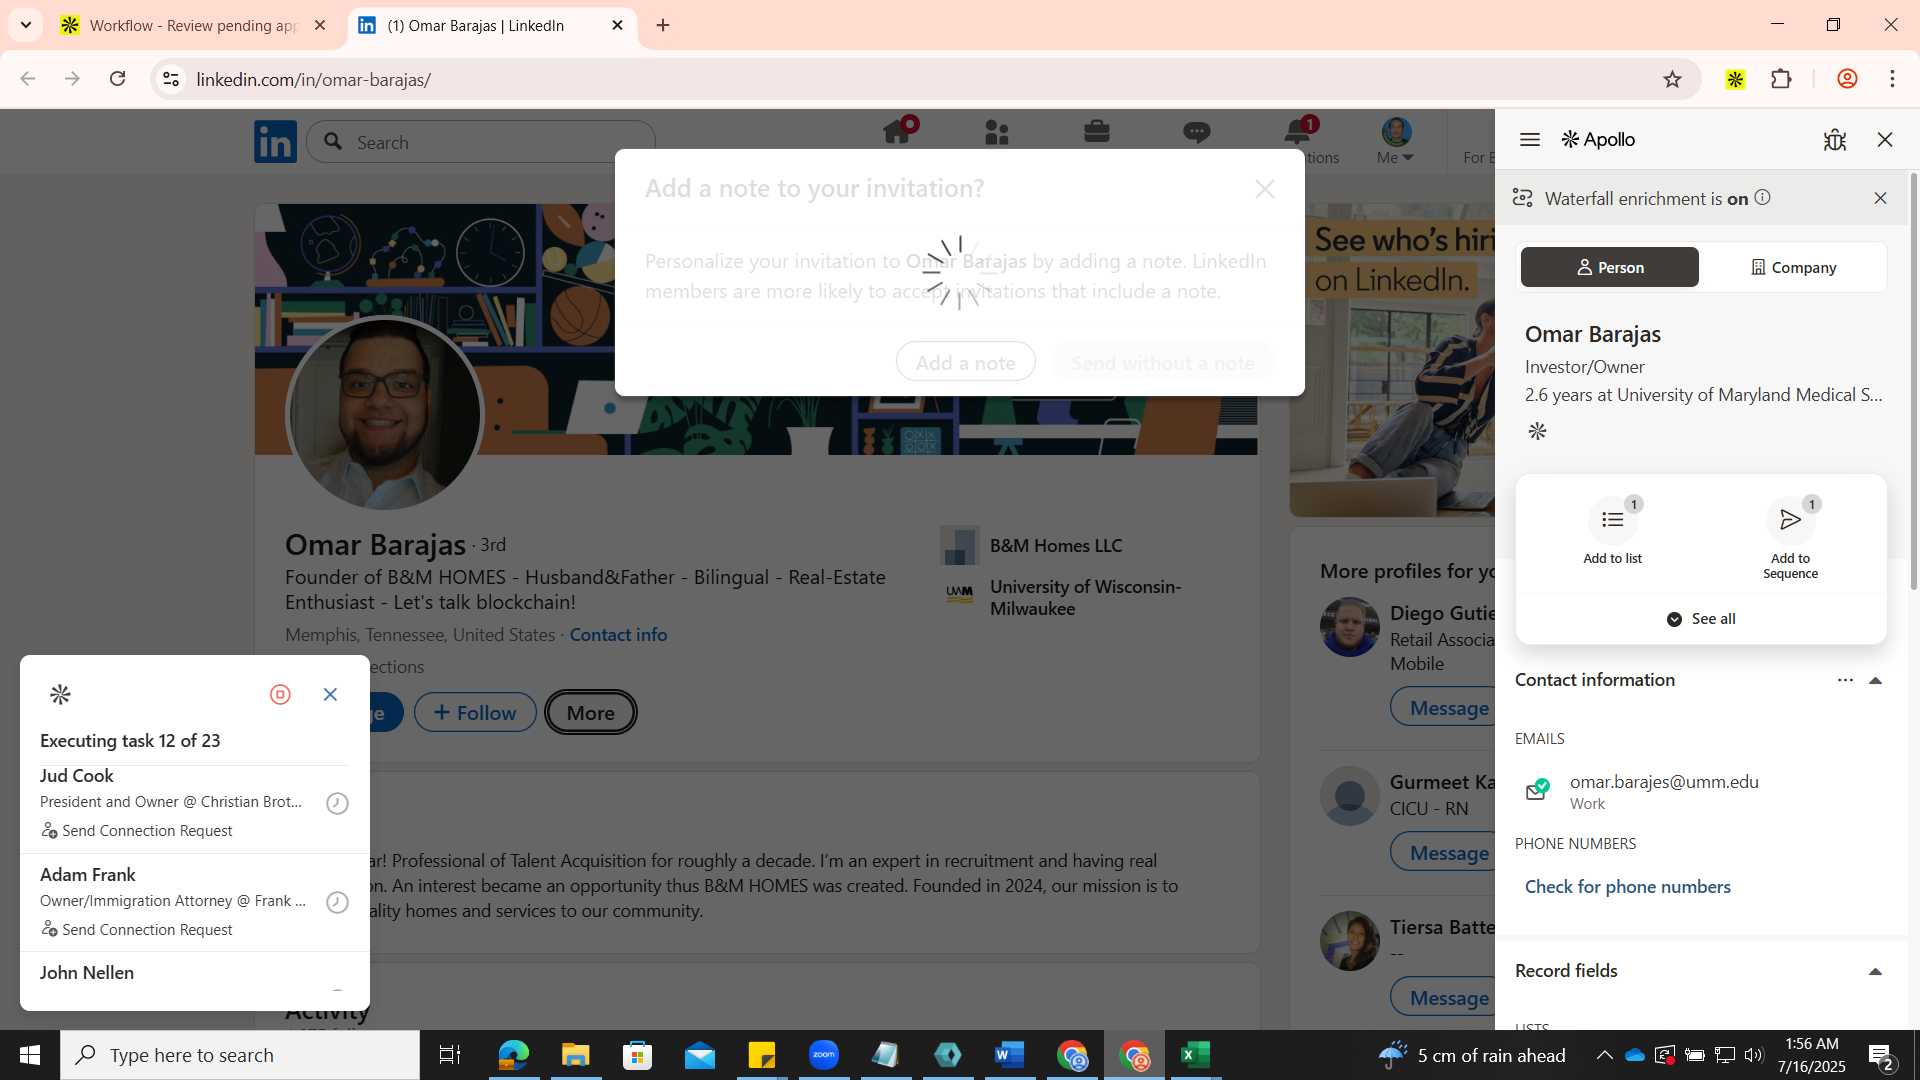Image resolution: width=1920 pixels, height=1080 pixels.
Task: Click the Follow button
Action: click(x=475, y=713)
